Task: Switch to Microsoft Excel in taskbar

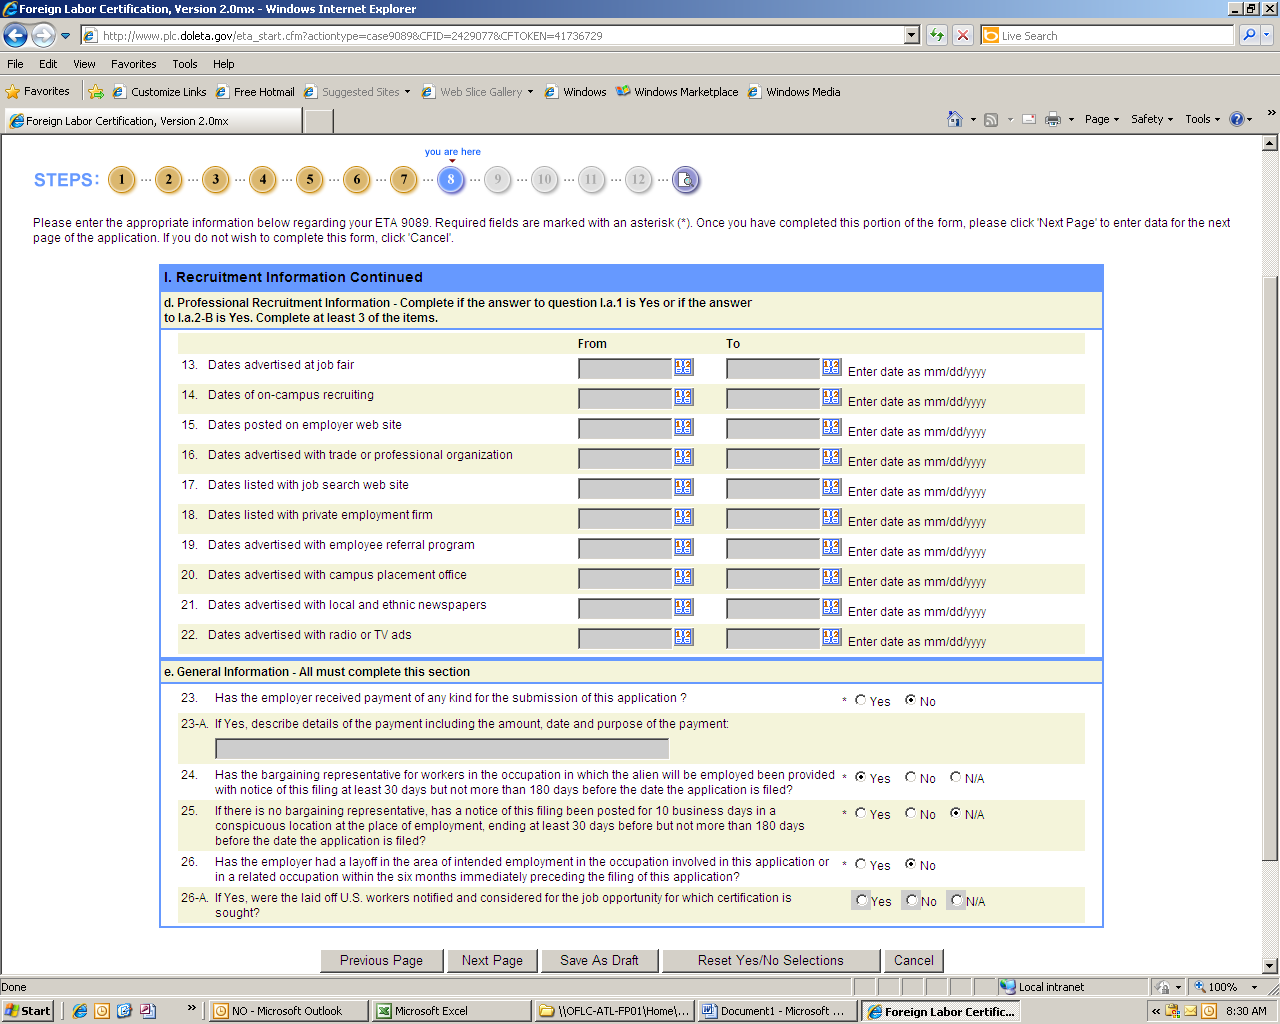Action: click(x=451, y=1011)
